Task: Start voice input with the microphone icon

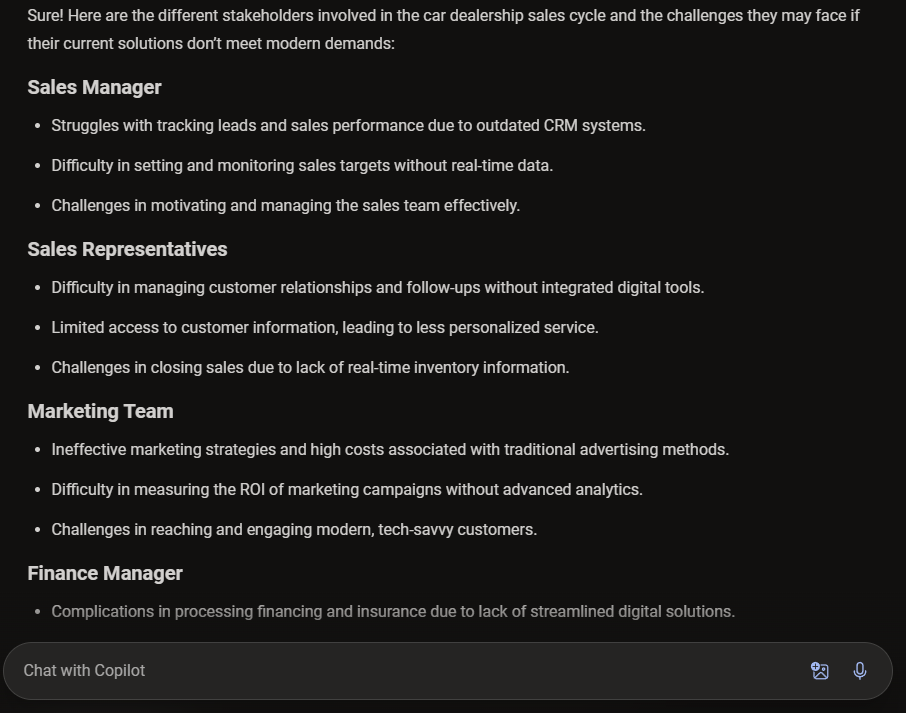Action: 860,671
